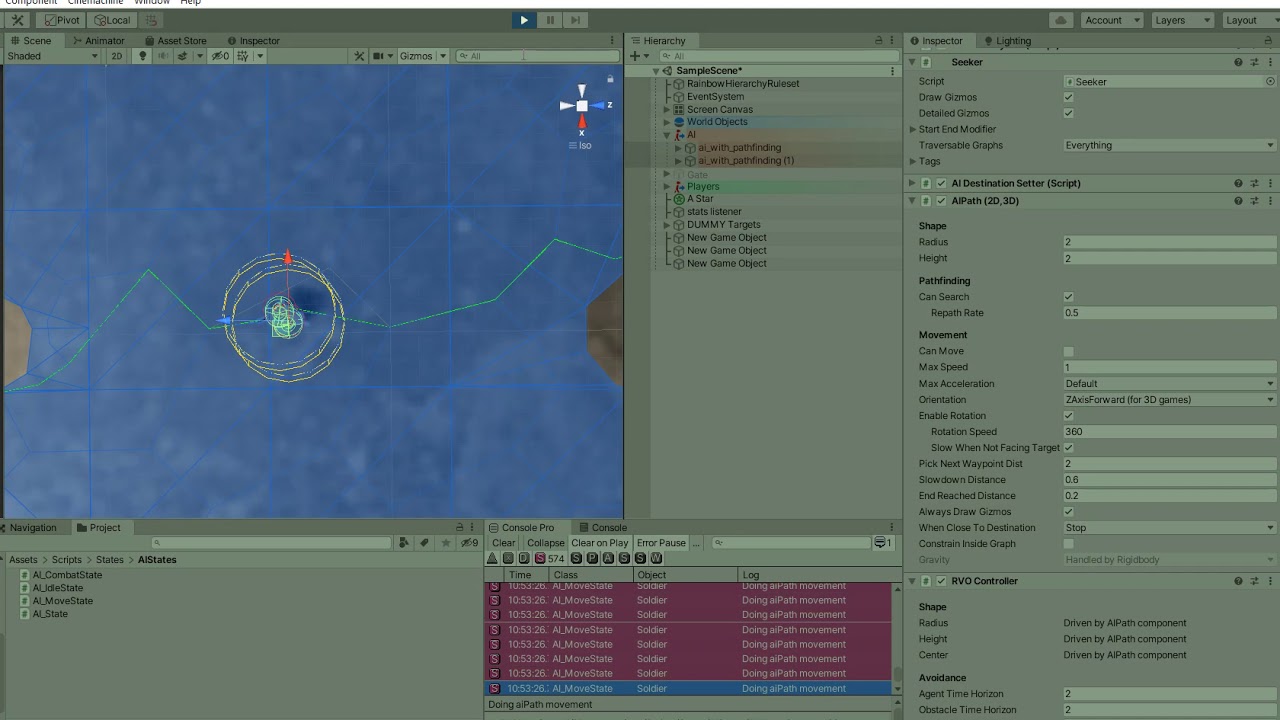Select ai_with_pathfinding (1) in Hierarchy

pyautogui.click(x=746, y=161)
